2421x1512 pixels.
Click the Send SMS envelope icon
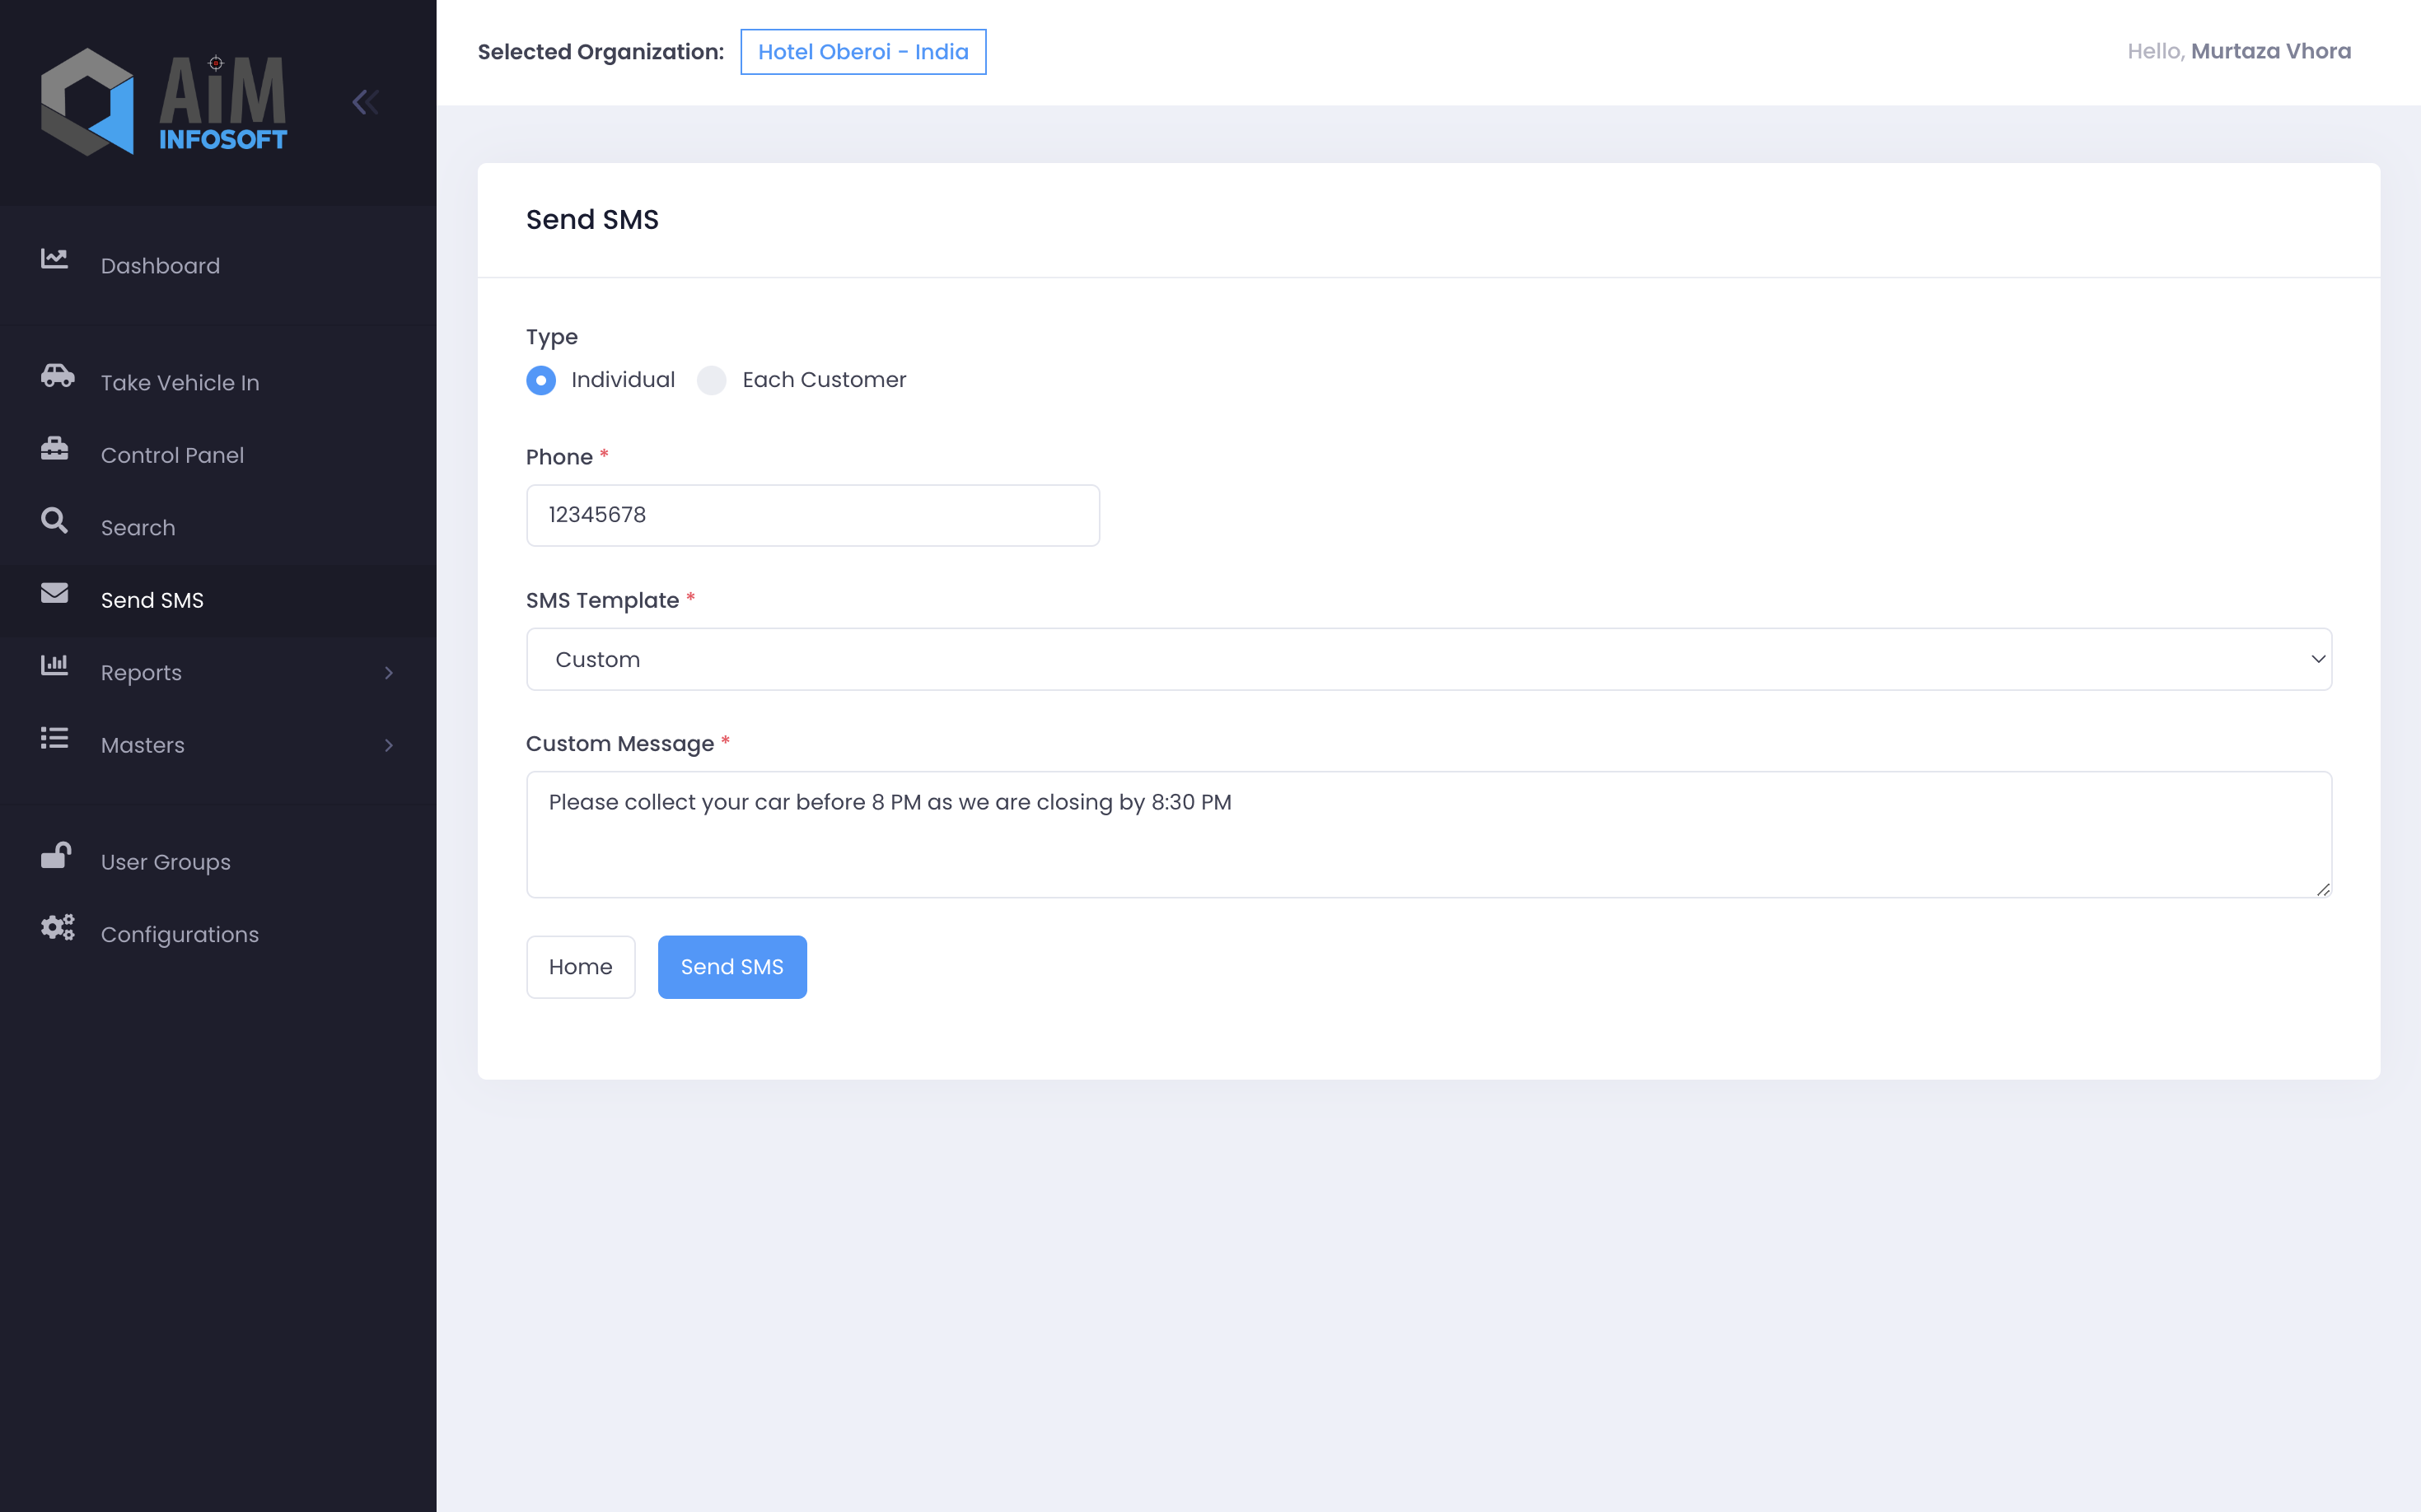coord(55,593)
